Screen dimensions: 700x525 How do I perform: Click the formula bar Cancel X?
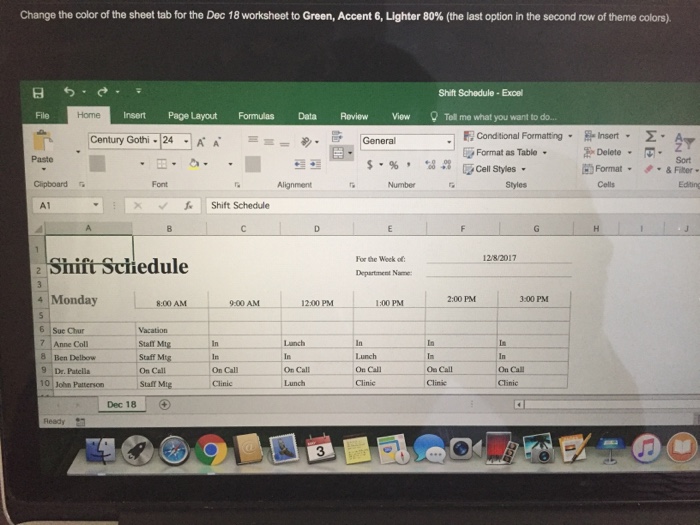click(138, 205)
